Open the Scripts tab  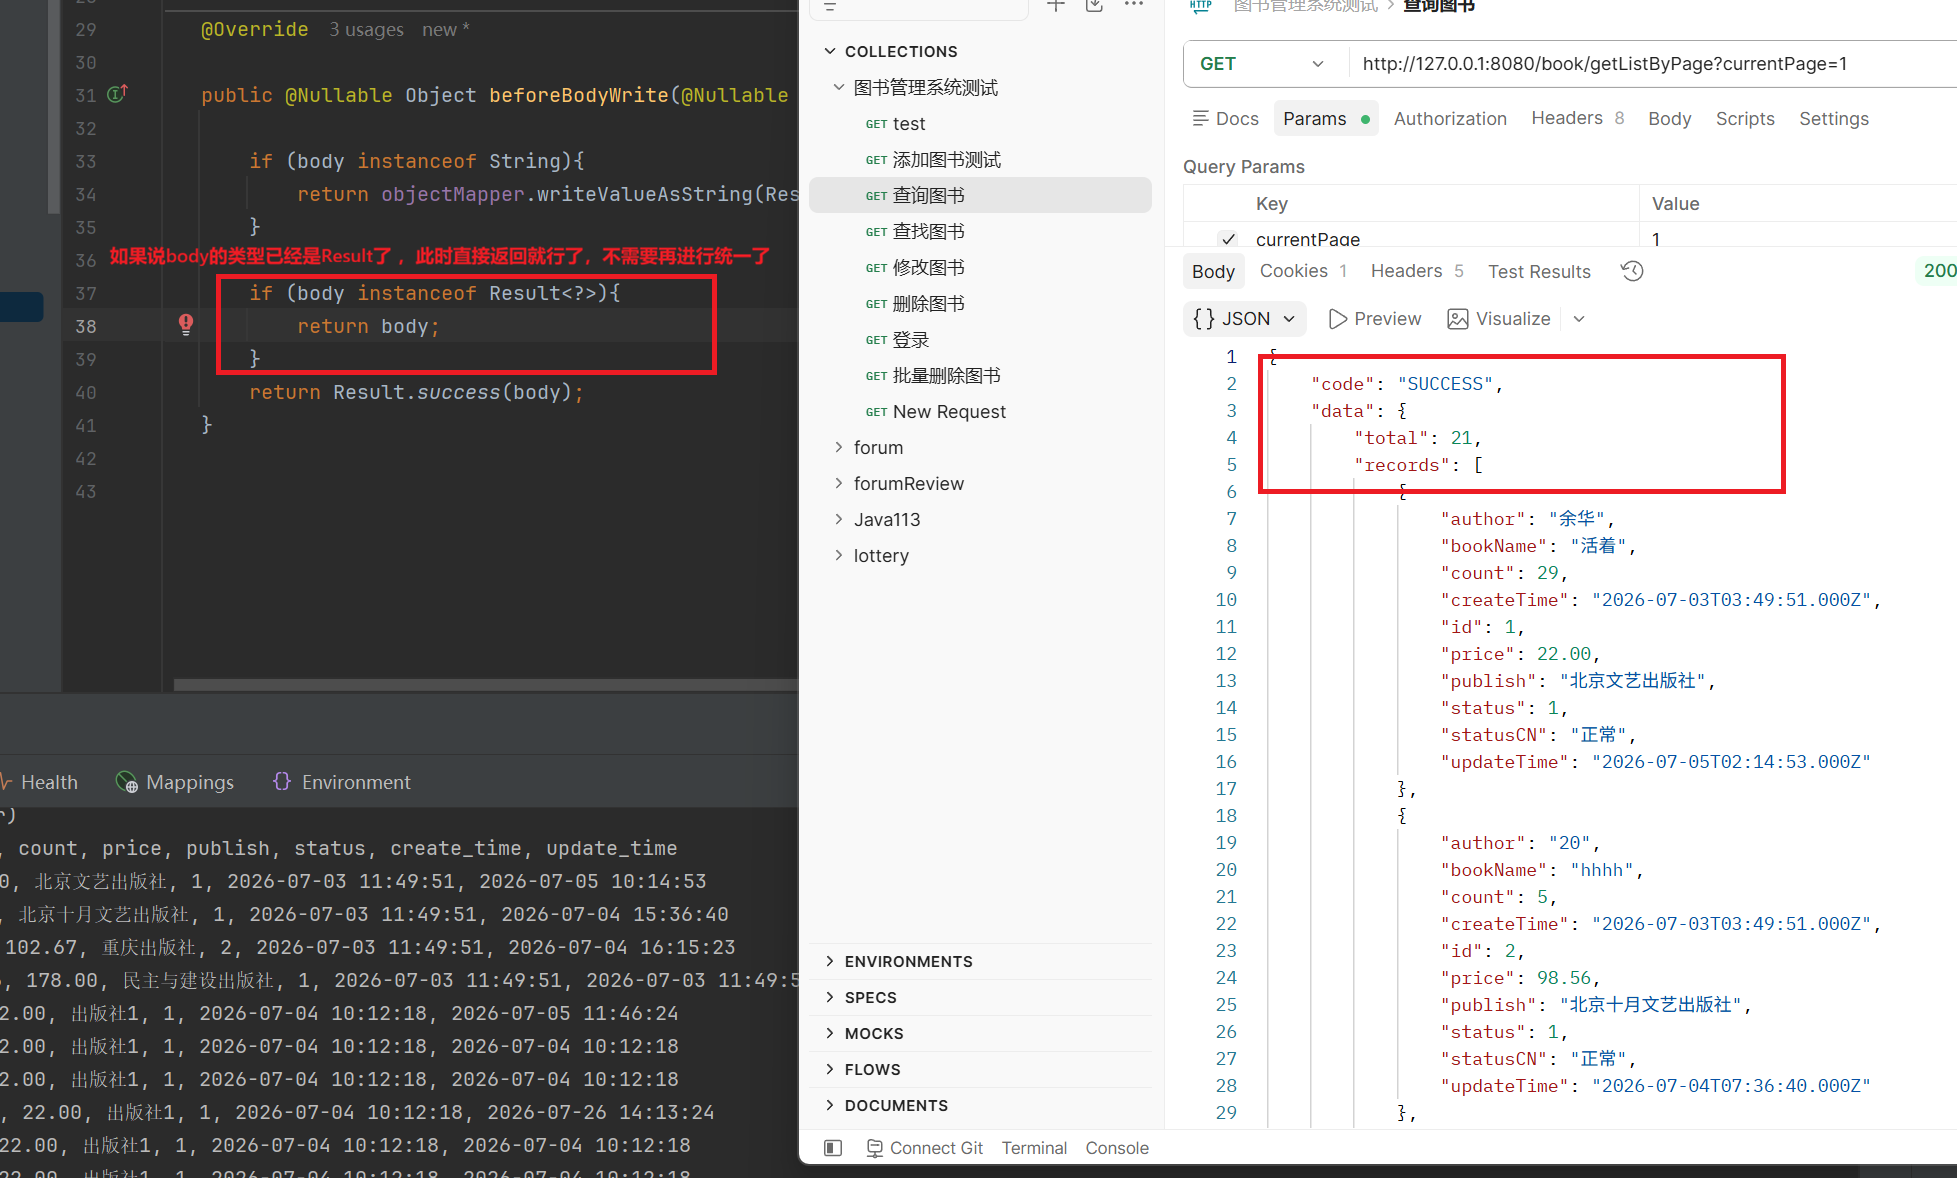tap(1745, 119)
